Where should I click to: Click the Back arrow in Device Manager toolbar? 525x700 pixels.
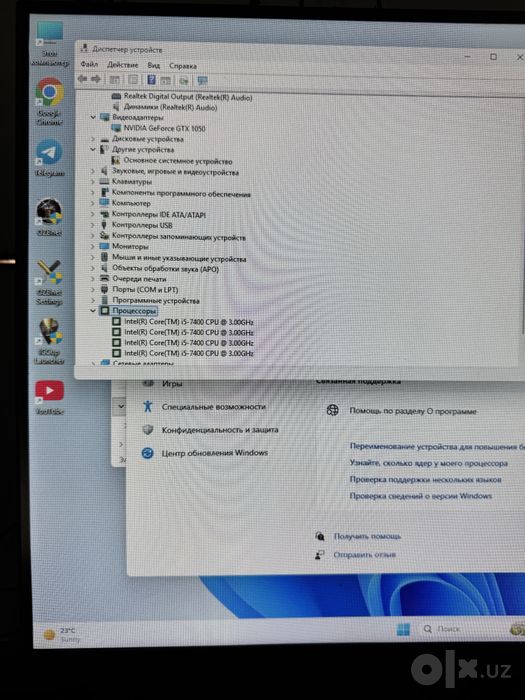pos(82,79)
